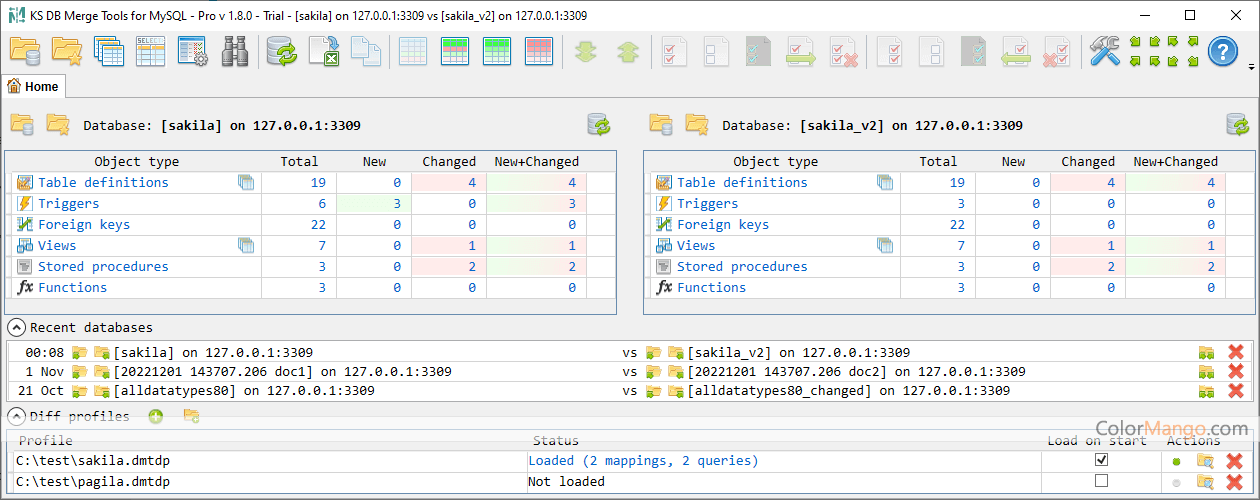The width and height of the screenshot is (1260, 500).
Task: Open the toolbar overflow arrow
Action: click(x=1252, y=68)
